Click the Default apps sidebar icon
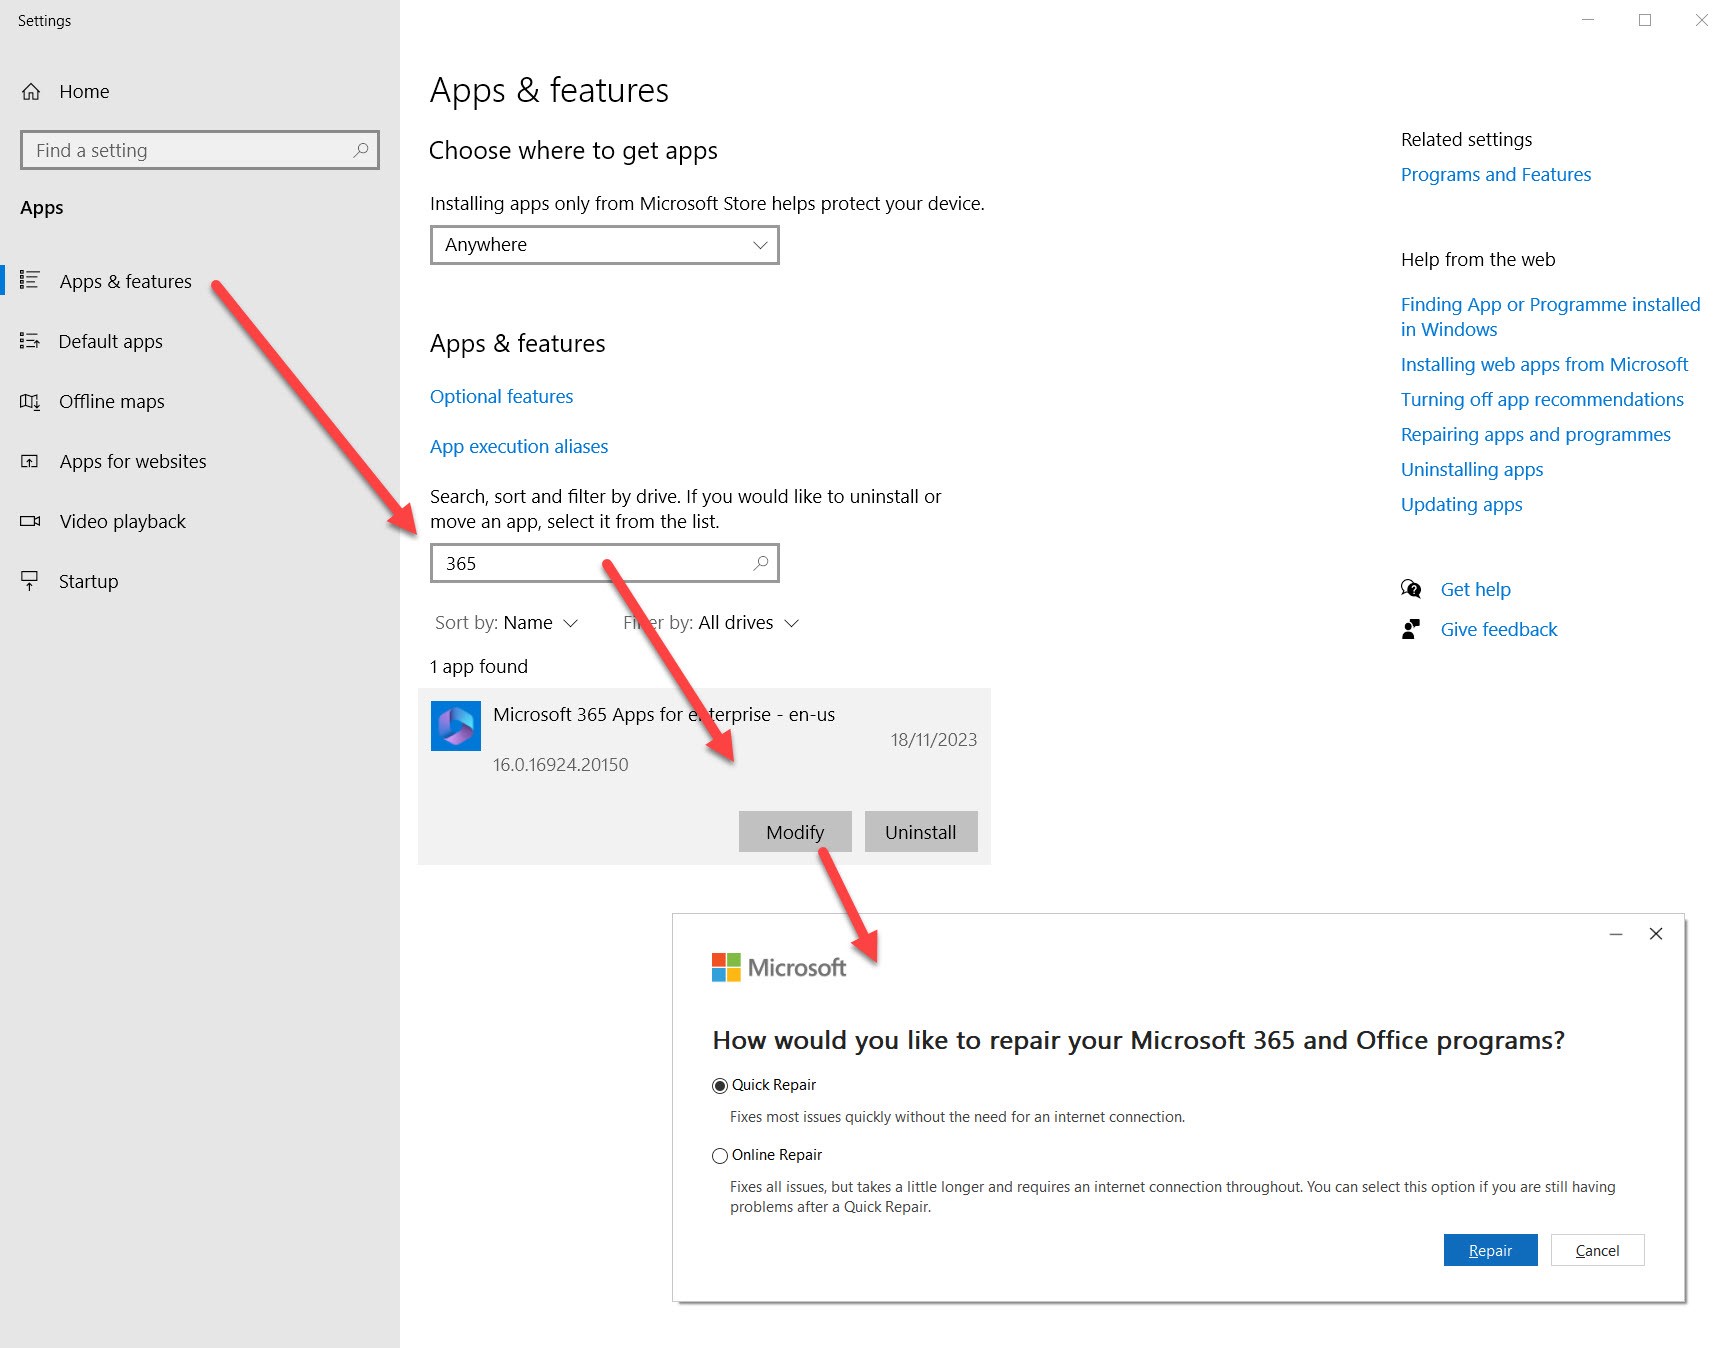This screenshot has width=1731, height=1348. click(x=30, y=341)
